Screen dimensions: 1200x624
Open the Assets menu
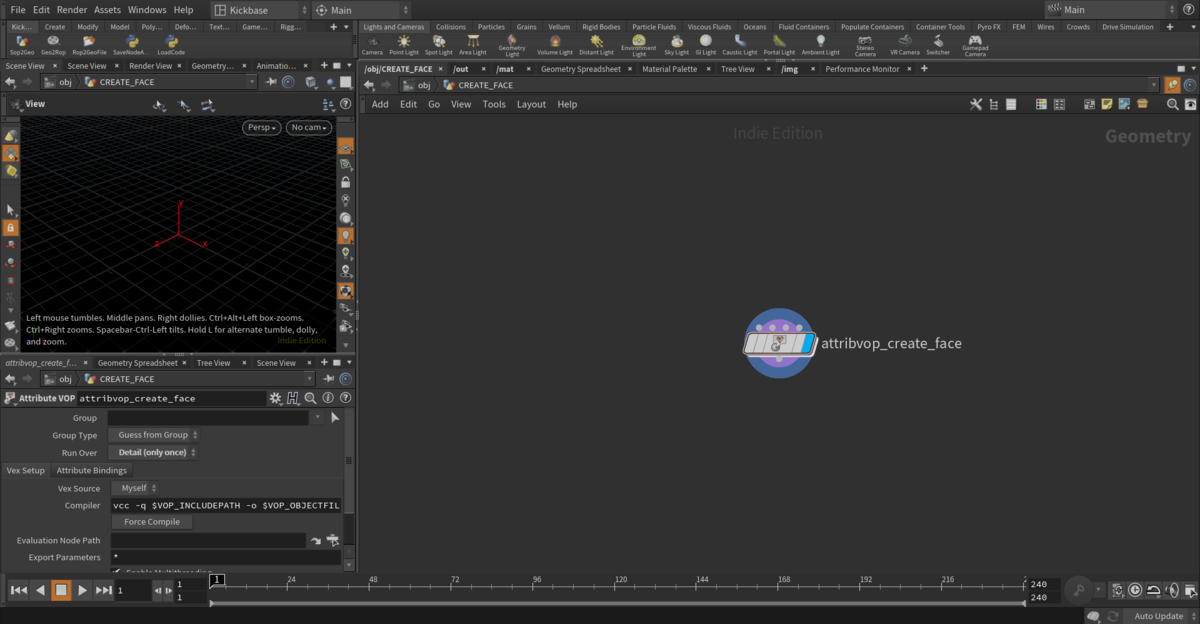[x=108, y=10]
